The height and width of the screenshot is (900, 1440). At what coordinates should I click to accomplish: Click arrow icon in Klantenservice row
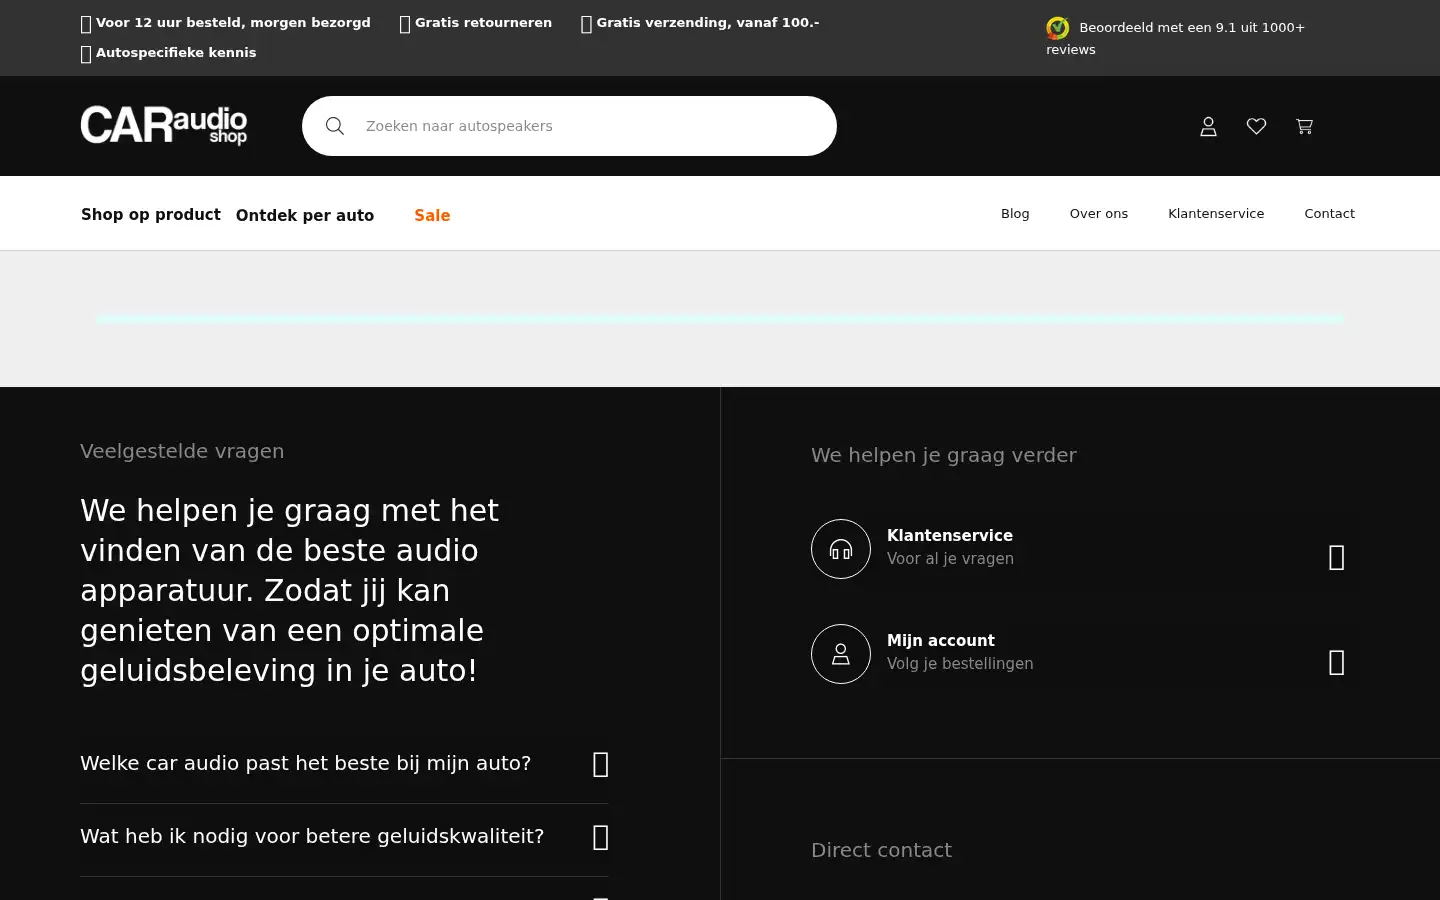coord(1337,557)
